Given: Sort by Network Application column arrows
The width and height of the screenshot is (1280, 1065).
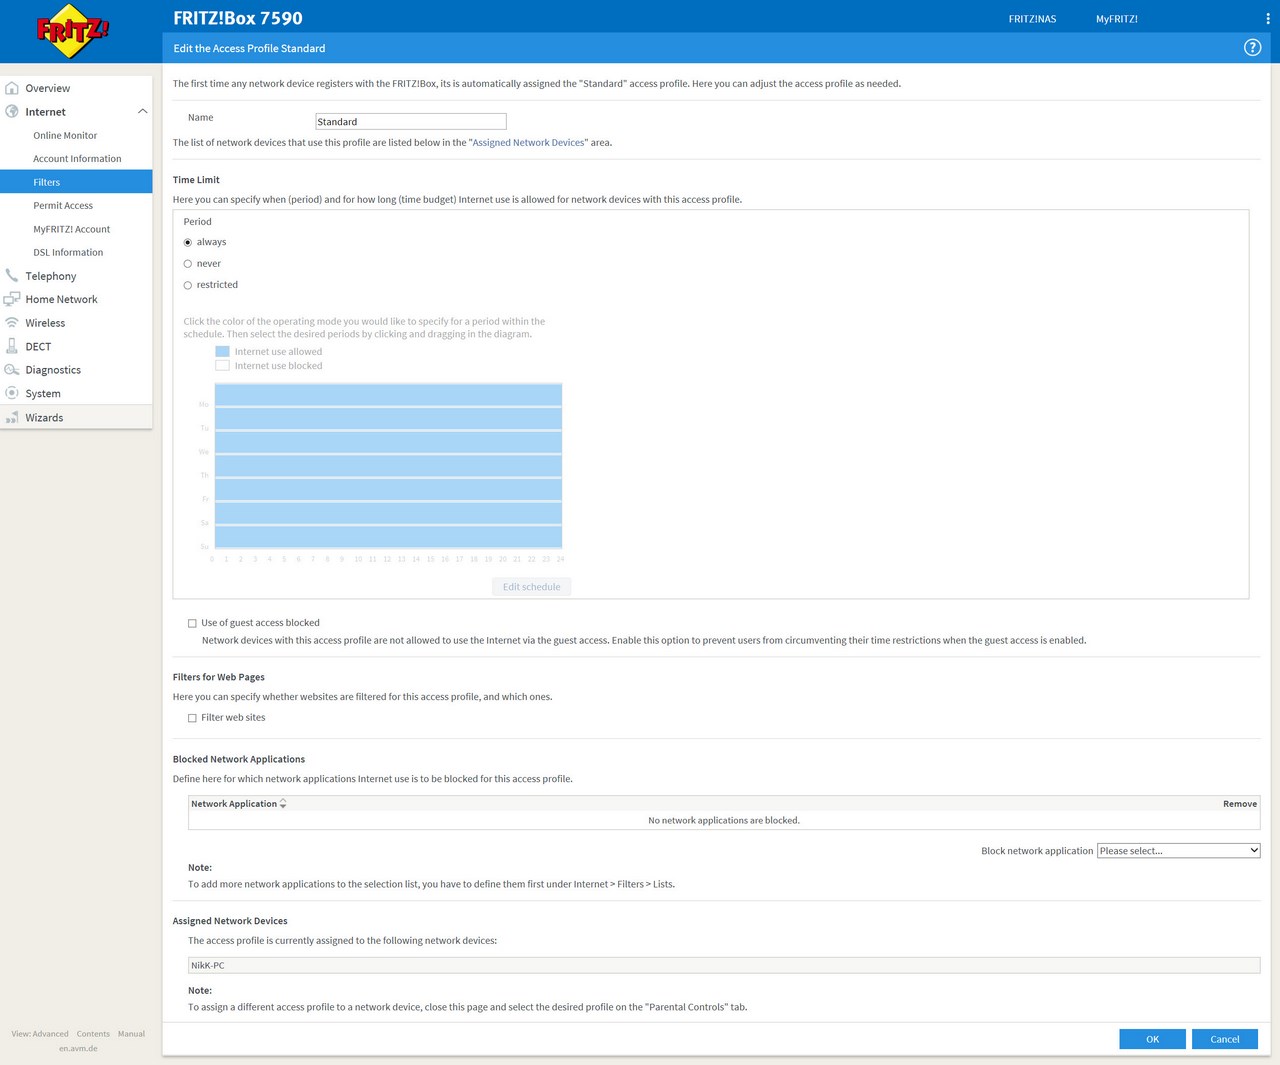Looking at the screenshot, I should pyautogui.click(x=283, y=804).
